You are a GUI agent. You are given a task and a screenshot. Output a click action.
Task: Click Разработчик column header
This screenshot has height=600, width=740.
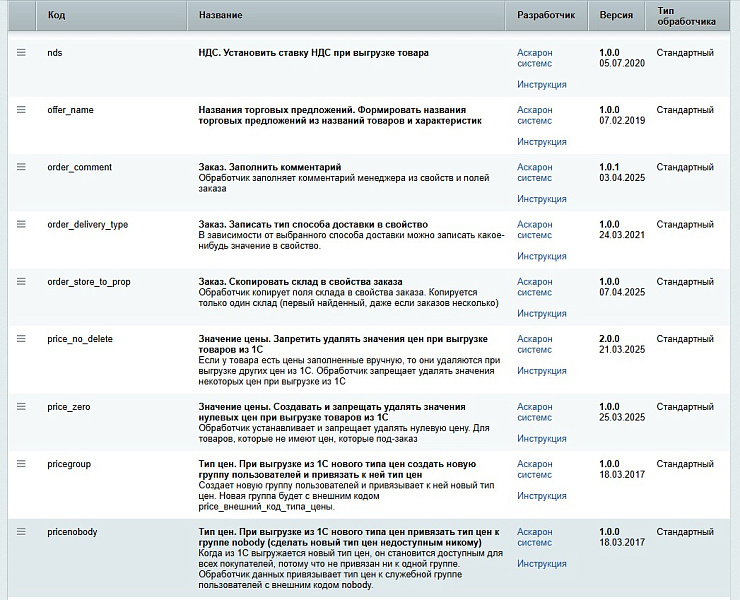(546, 15)
